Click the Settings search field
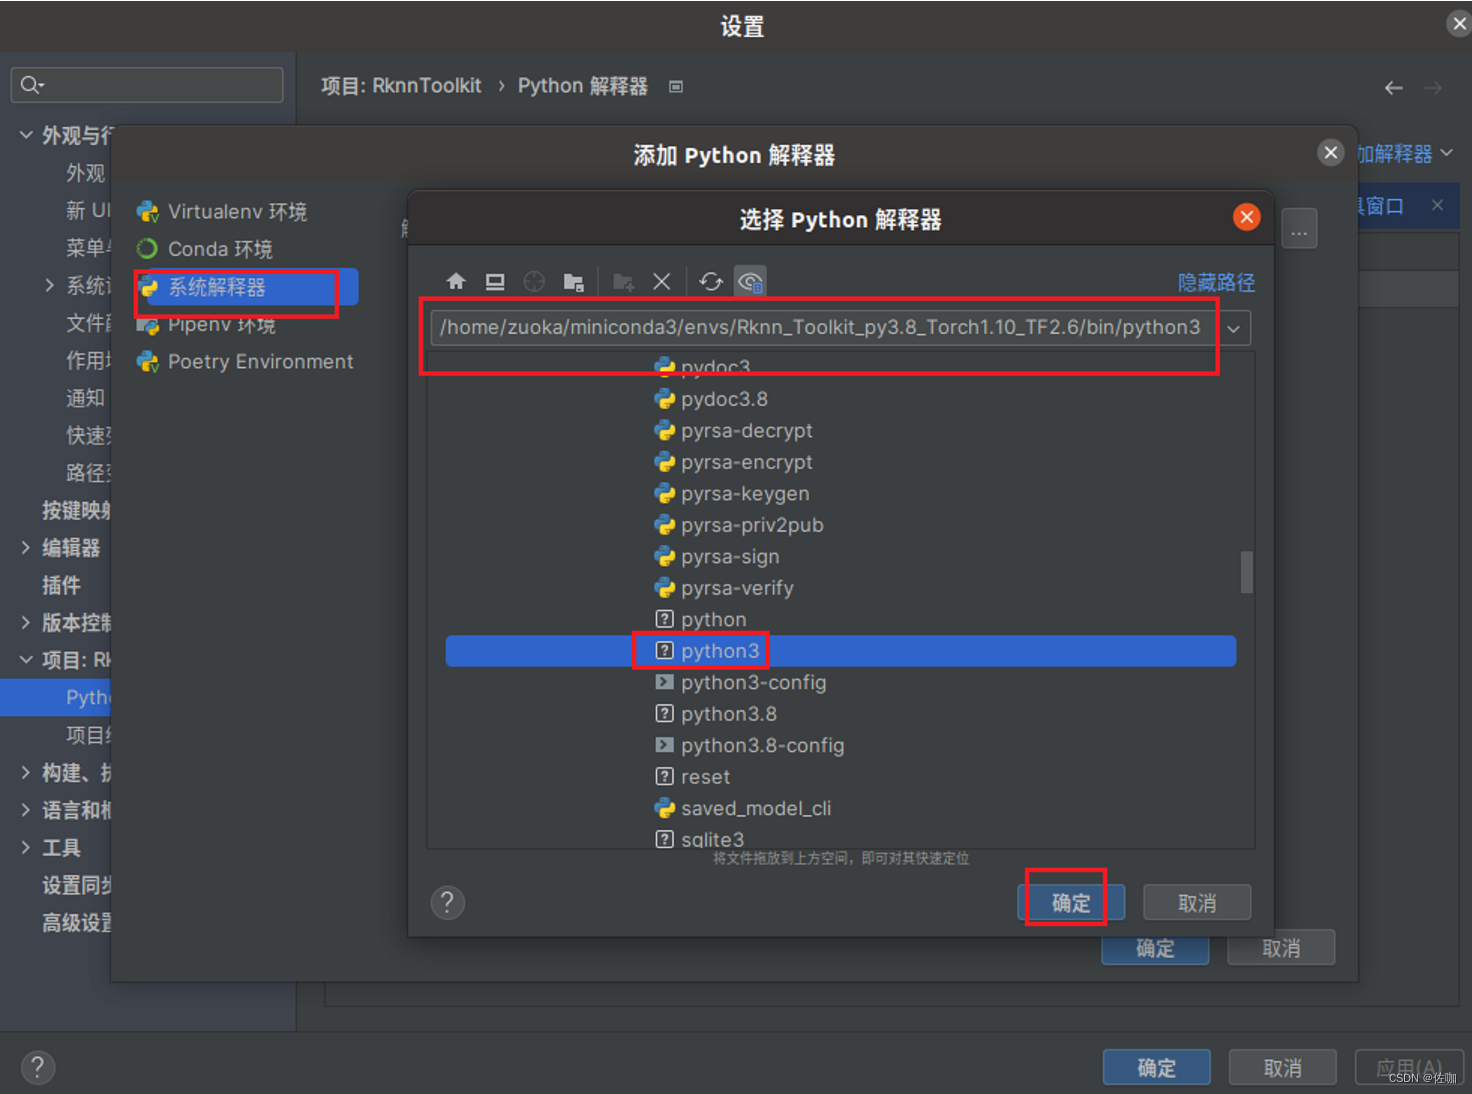This screenshot has height=1094, width=1472. [x=147, y=85]
